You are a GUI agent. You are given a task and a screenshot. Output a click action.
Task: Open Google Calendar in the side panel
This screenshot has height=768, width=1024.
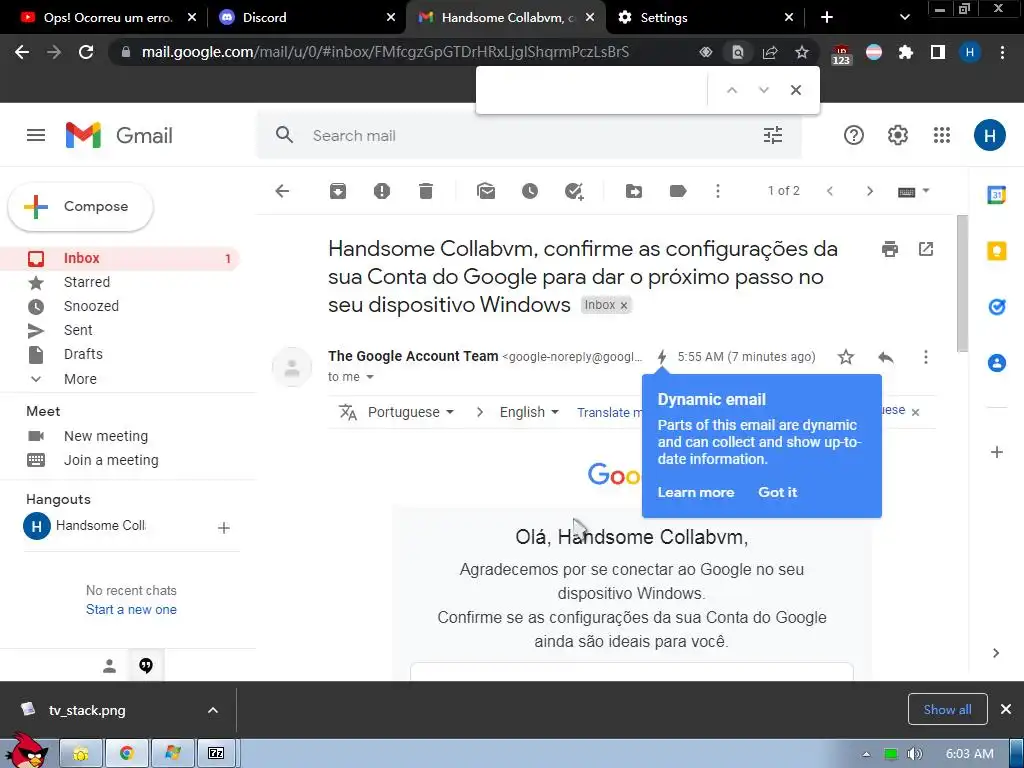tap(997, 195)
